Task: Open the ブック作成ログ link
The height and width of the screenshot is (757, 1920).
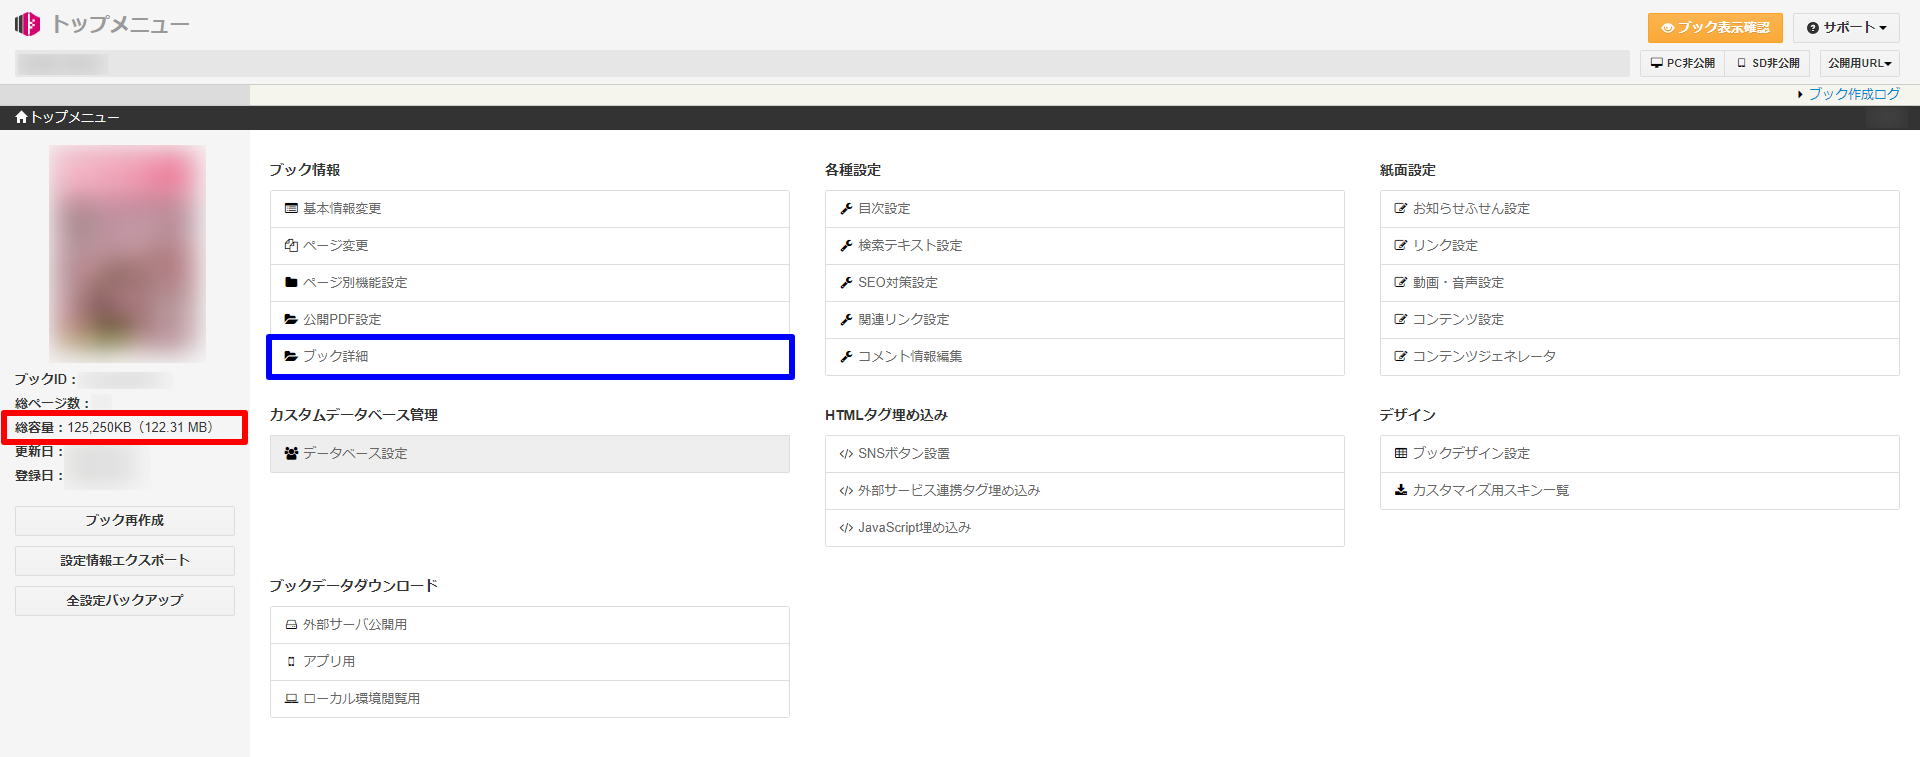Action: [1853, 94]
